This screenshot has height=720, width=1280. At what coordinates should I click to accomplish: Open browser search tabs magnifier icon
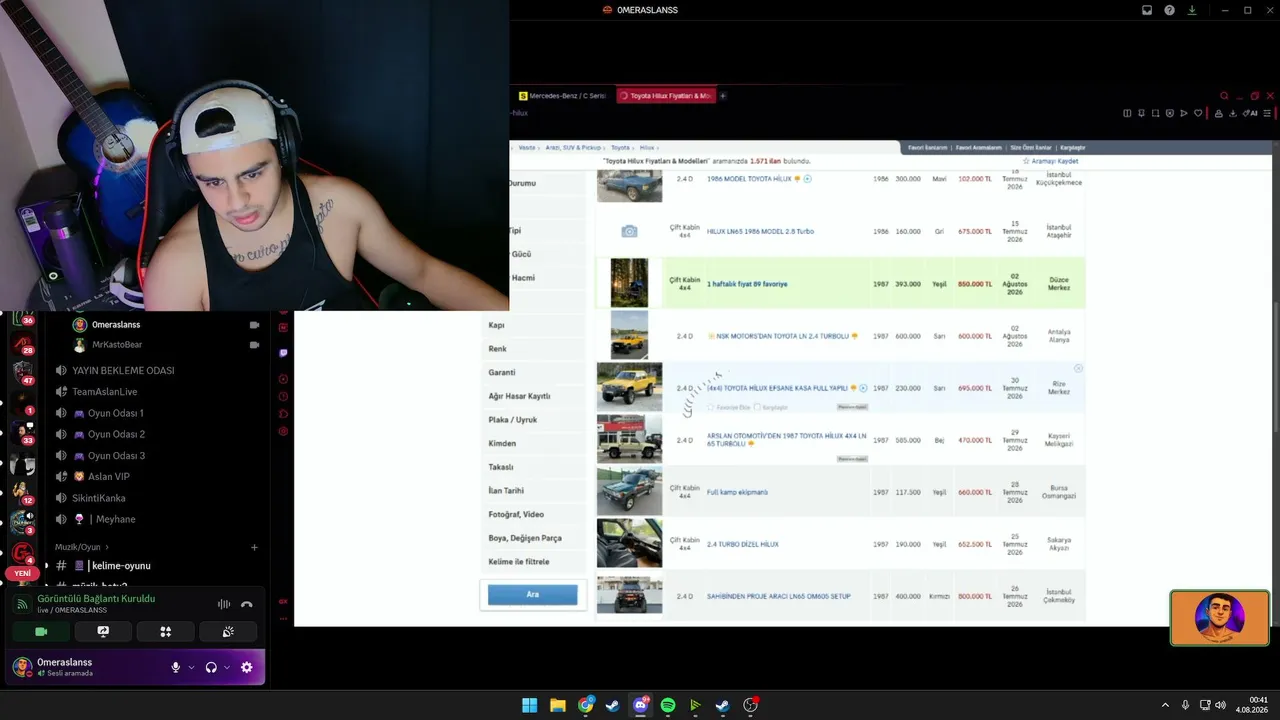pos(1223,96)
